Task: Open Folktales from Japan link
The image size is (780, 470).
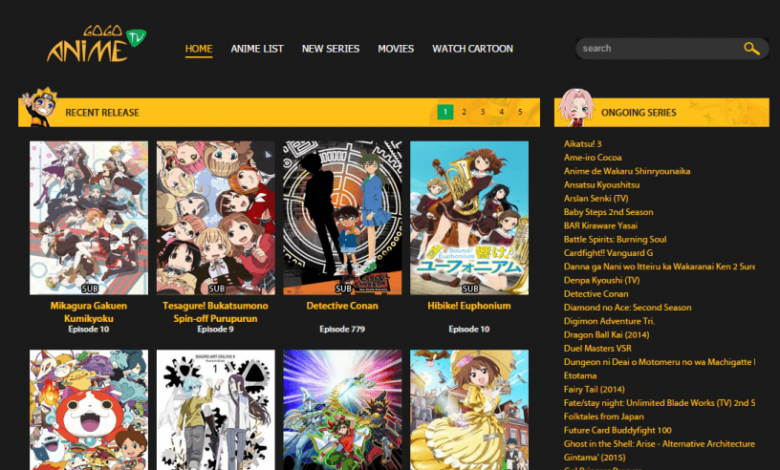Action: pyautogui.click(x=604, y=417)
